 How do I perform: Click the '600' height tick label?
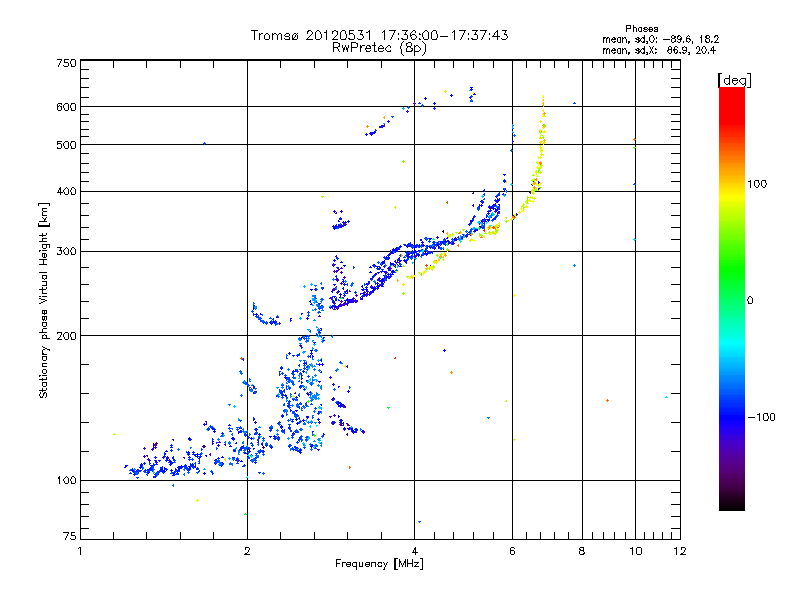click(67, 107)
